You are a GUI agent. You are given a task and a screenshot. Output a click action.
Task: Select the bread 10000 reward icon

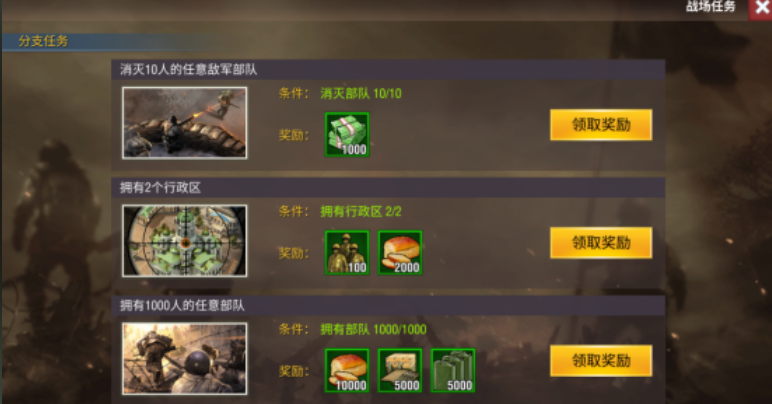(x=347, y=371)
